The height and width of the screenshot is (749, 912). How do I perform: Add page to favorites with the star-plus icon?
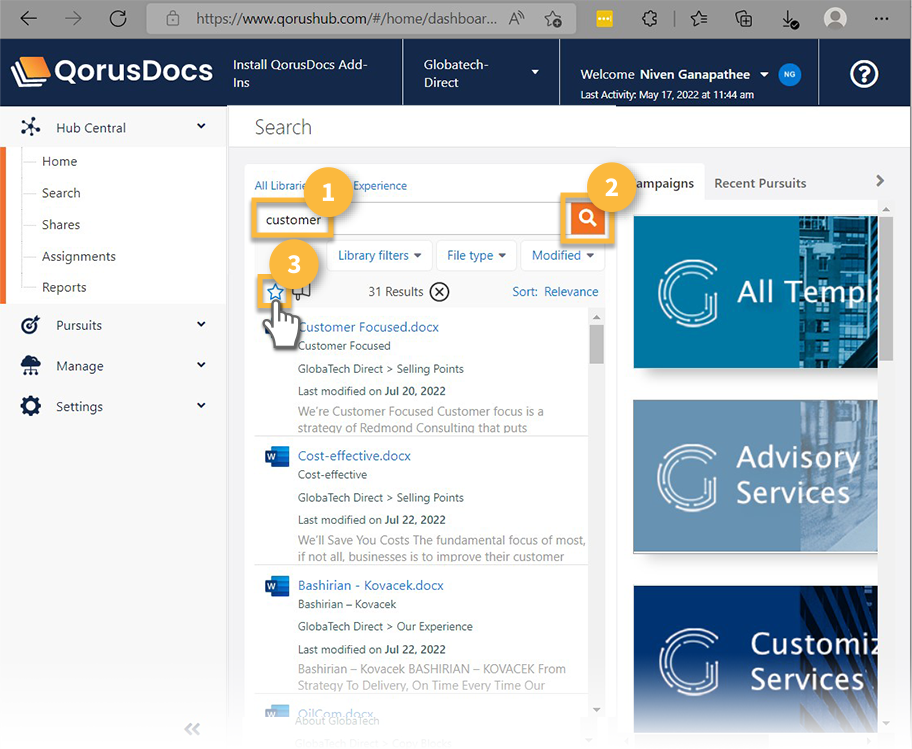[553, 19]
